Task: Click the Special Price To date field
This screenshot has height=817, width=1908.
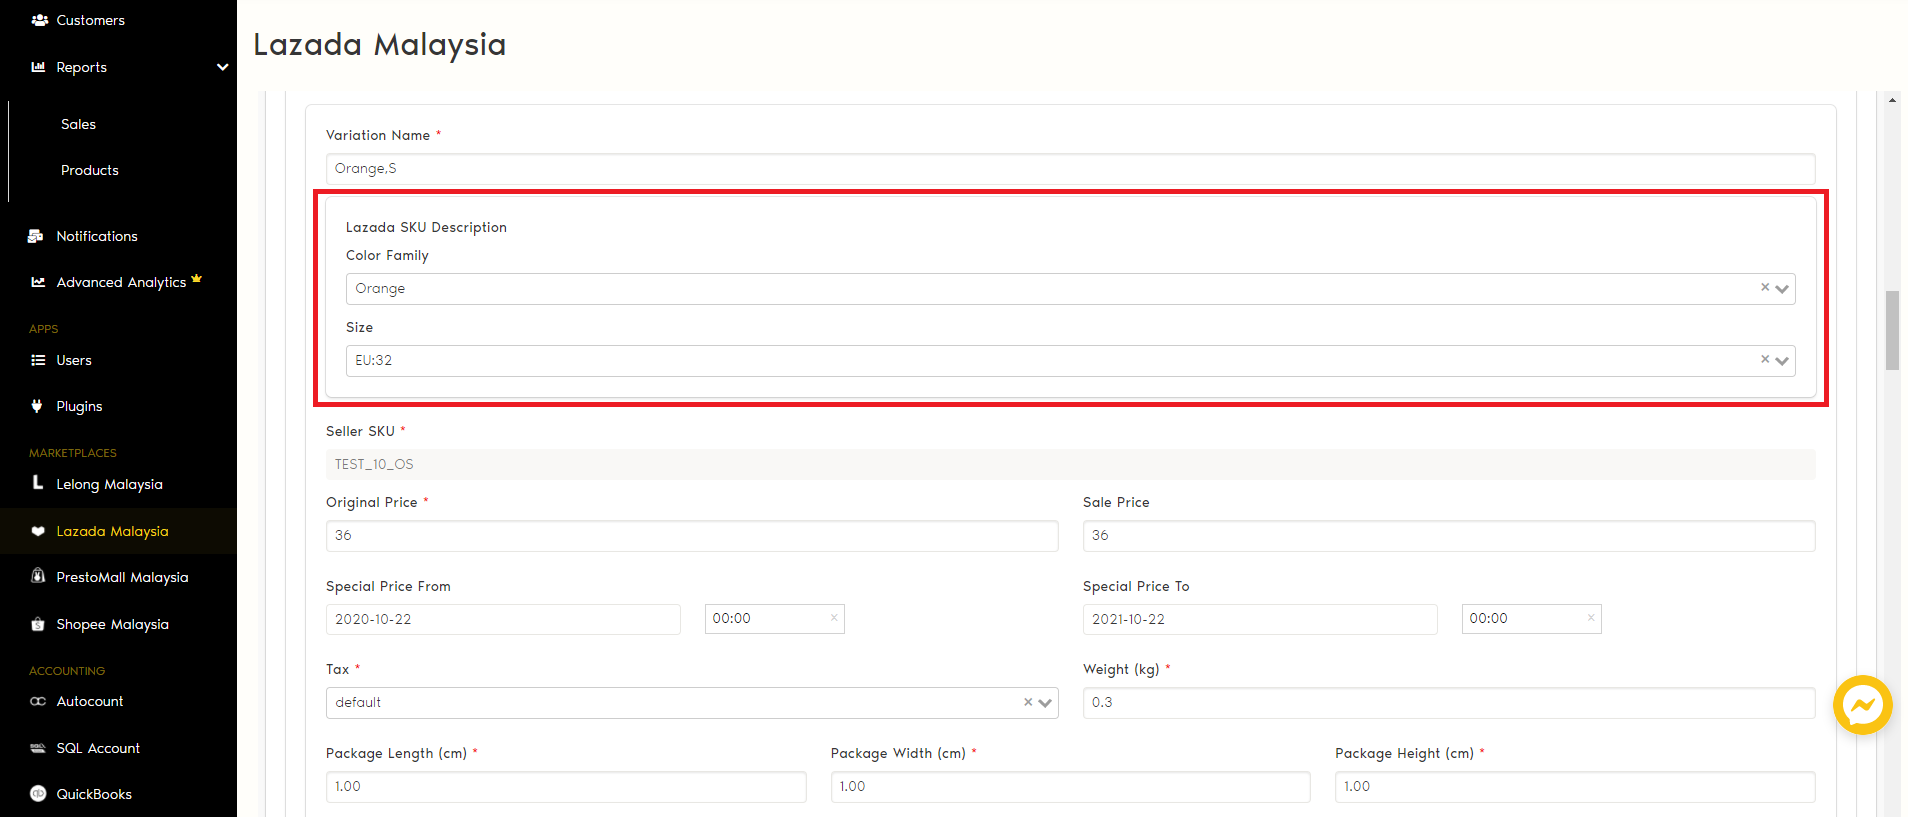Action: (x=1260, y=619)
